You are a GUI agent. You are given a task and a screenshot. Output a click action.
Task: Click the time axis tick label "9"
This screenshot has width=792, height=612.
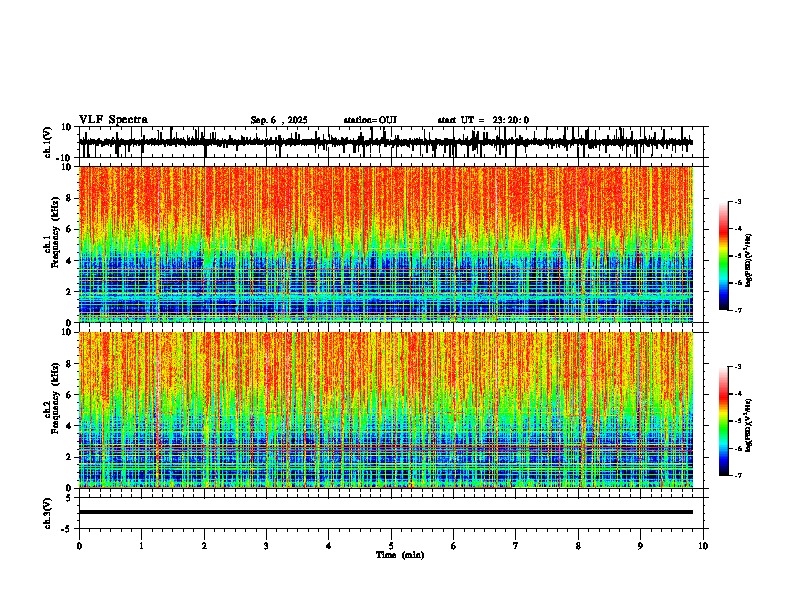(x=640, y=546)
